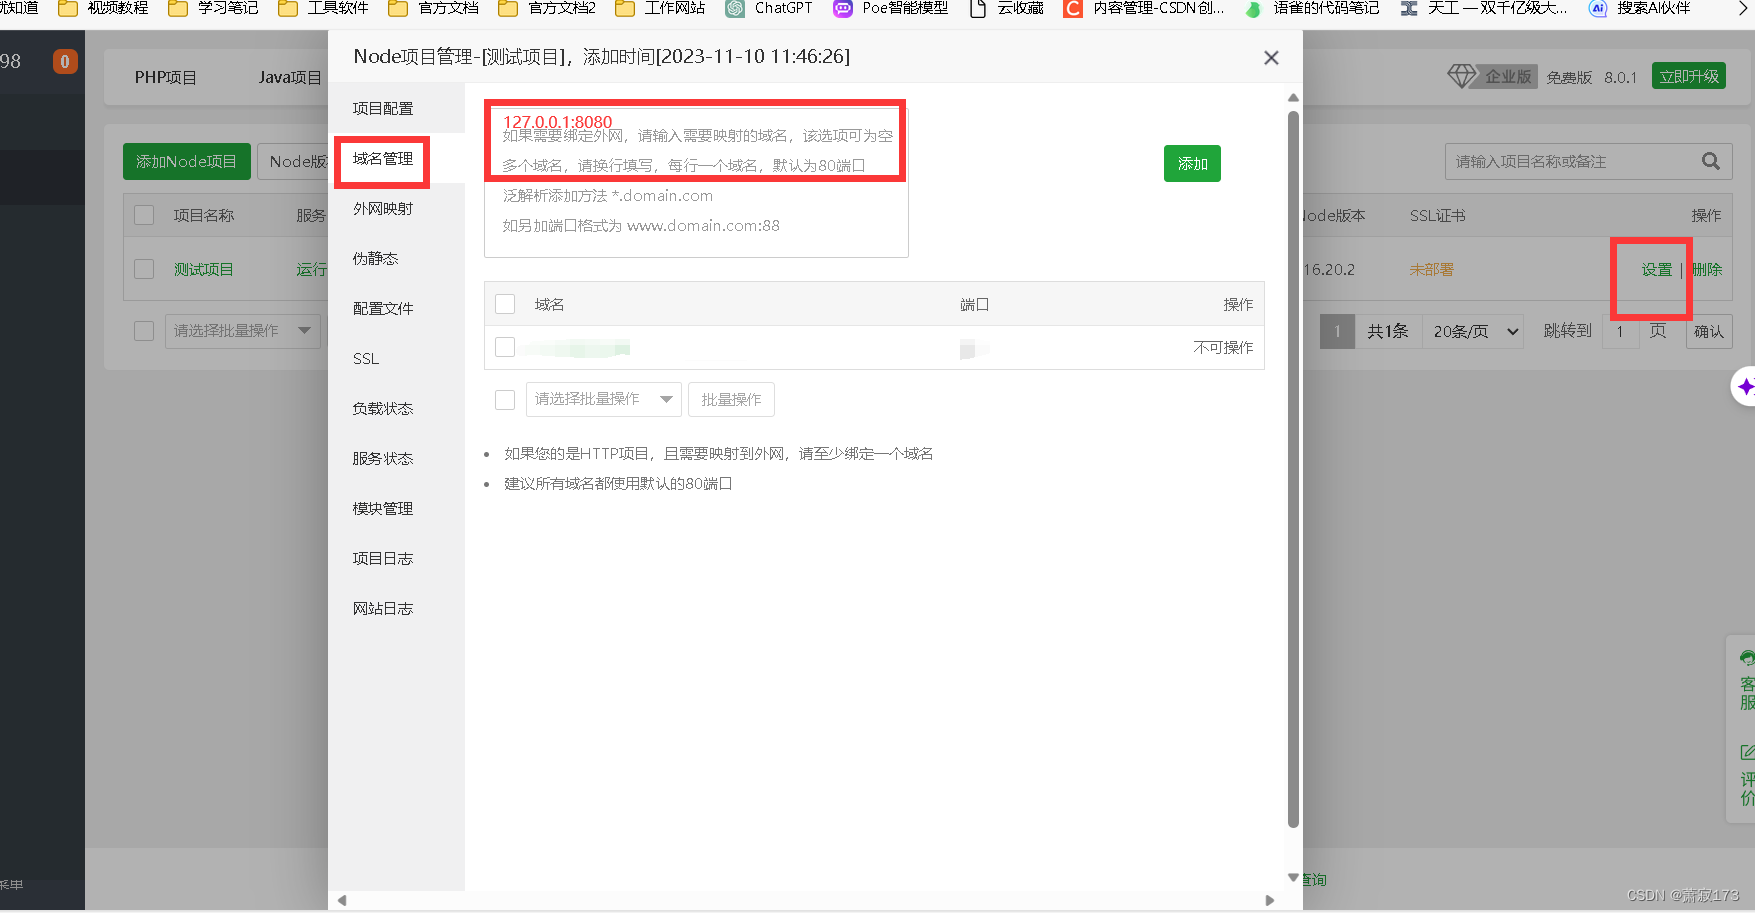This screenshot has width=1755, height=913.
Task: Open the 服务状态 tab
Action: pos(396,458)
